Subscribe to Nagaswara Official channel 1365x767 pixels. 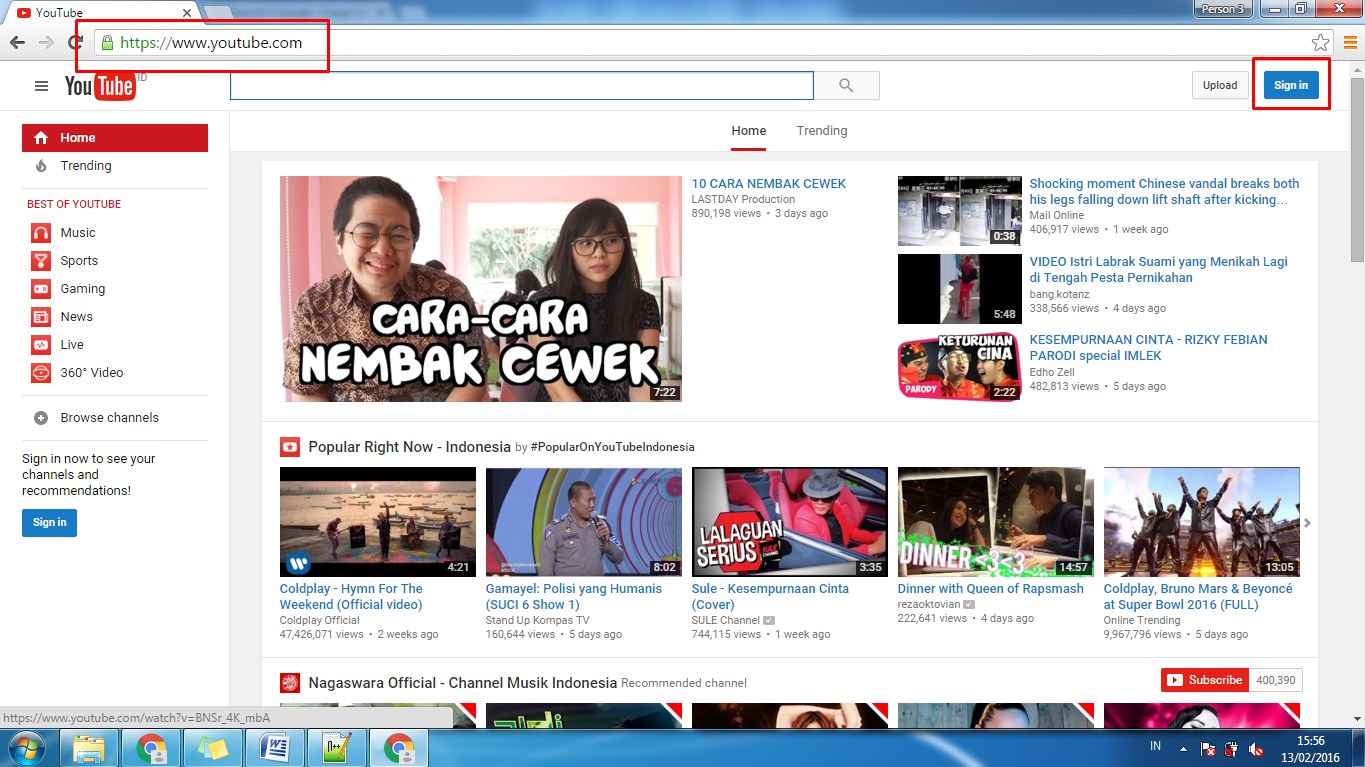(x=1204, y=679)
